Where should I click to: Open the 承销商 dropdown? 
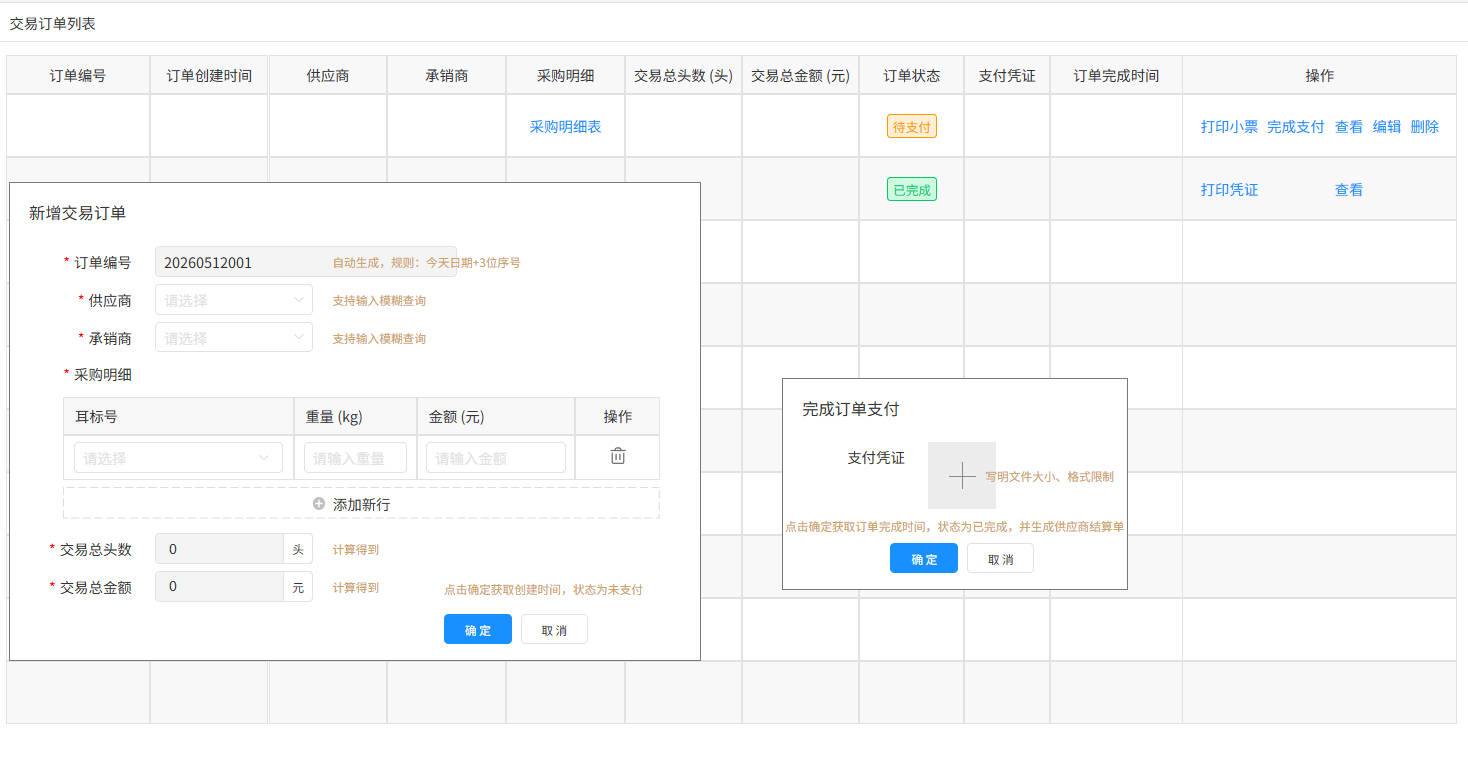(x=234, y=338)
